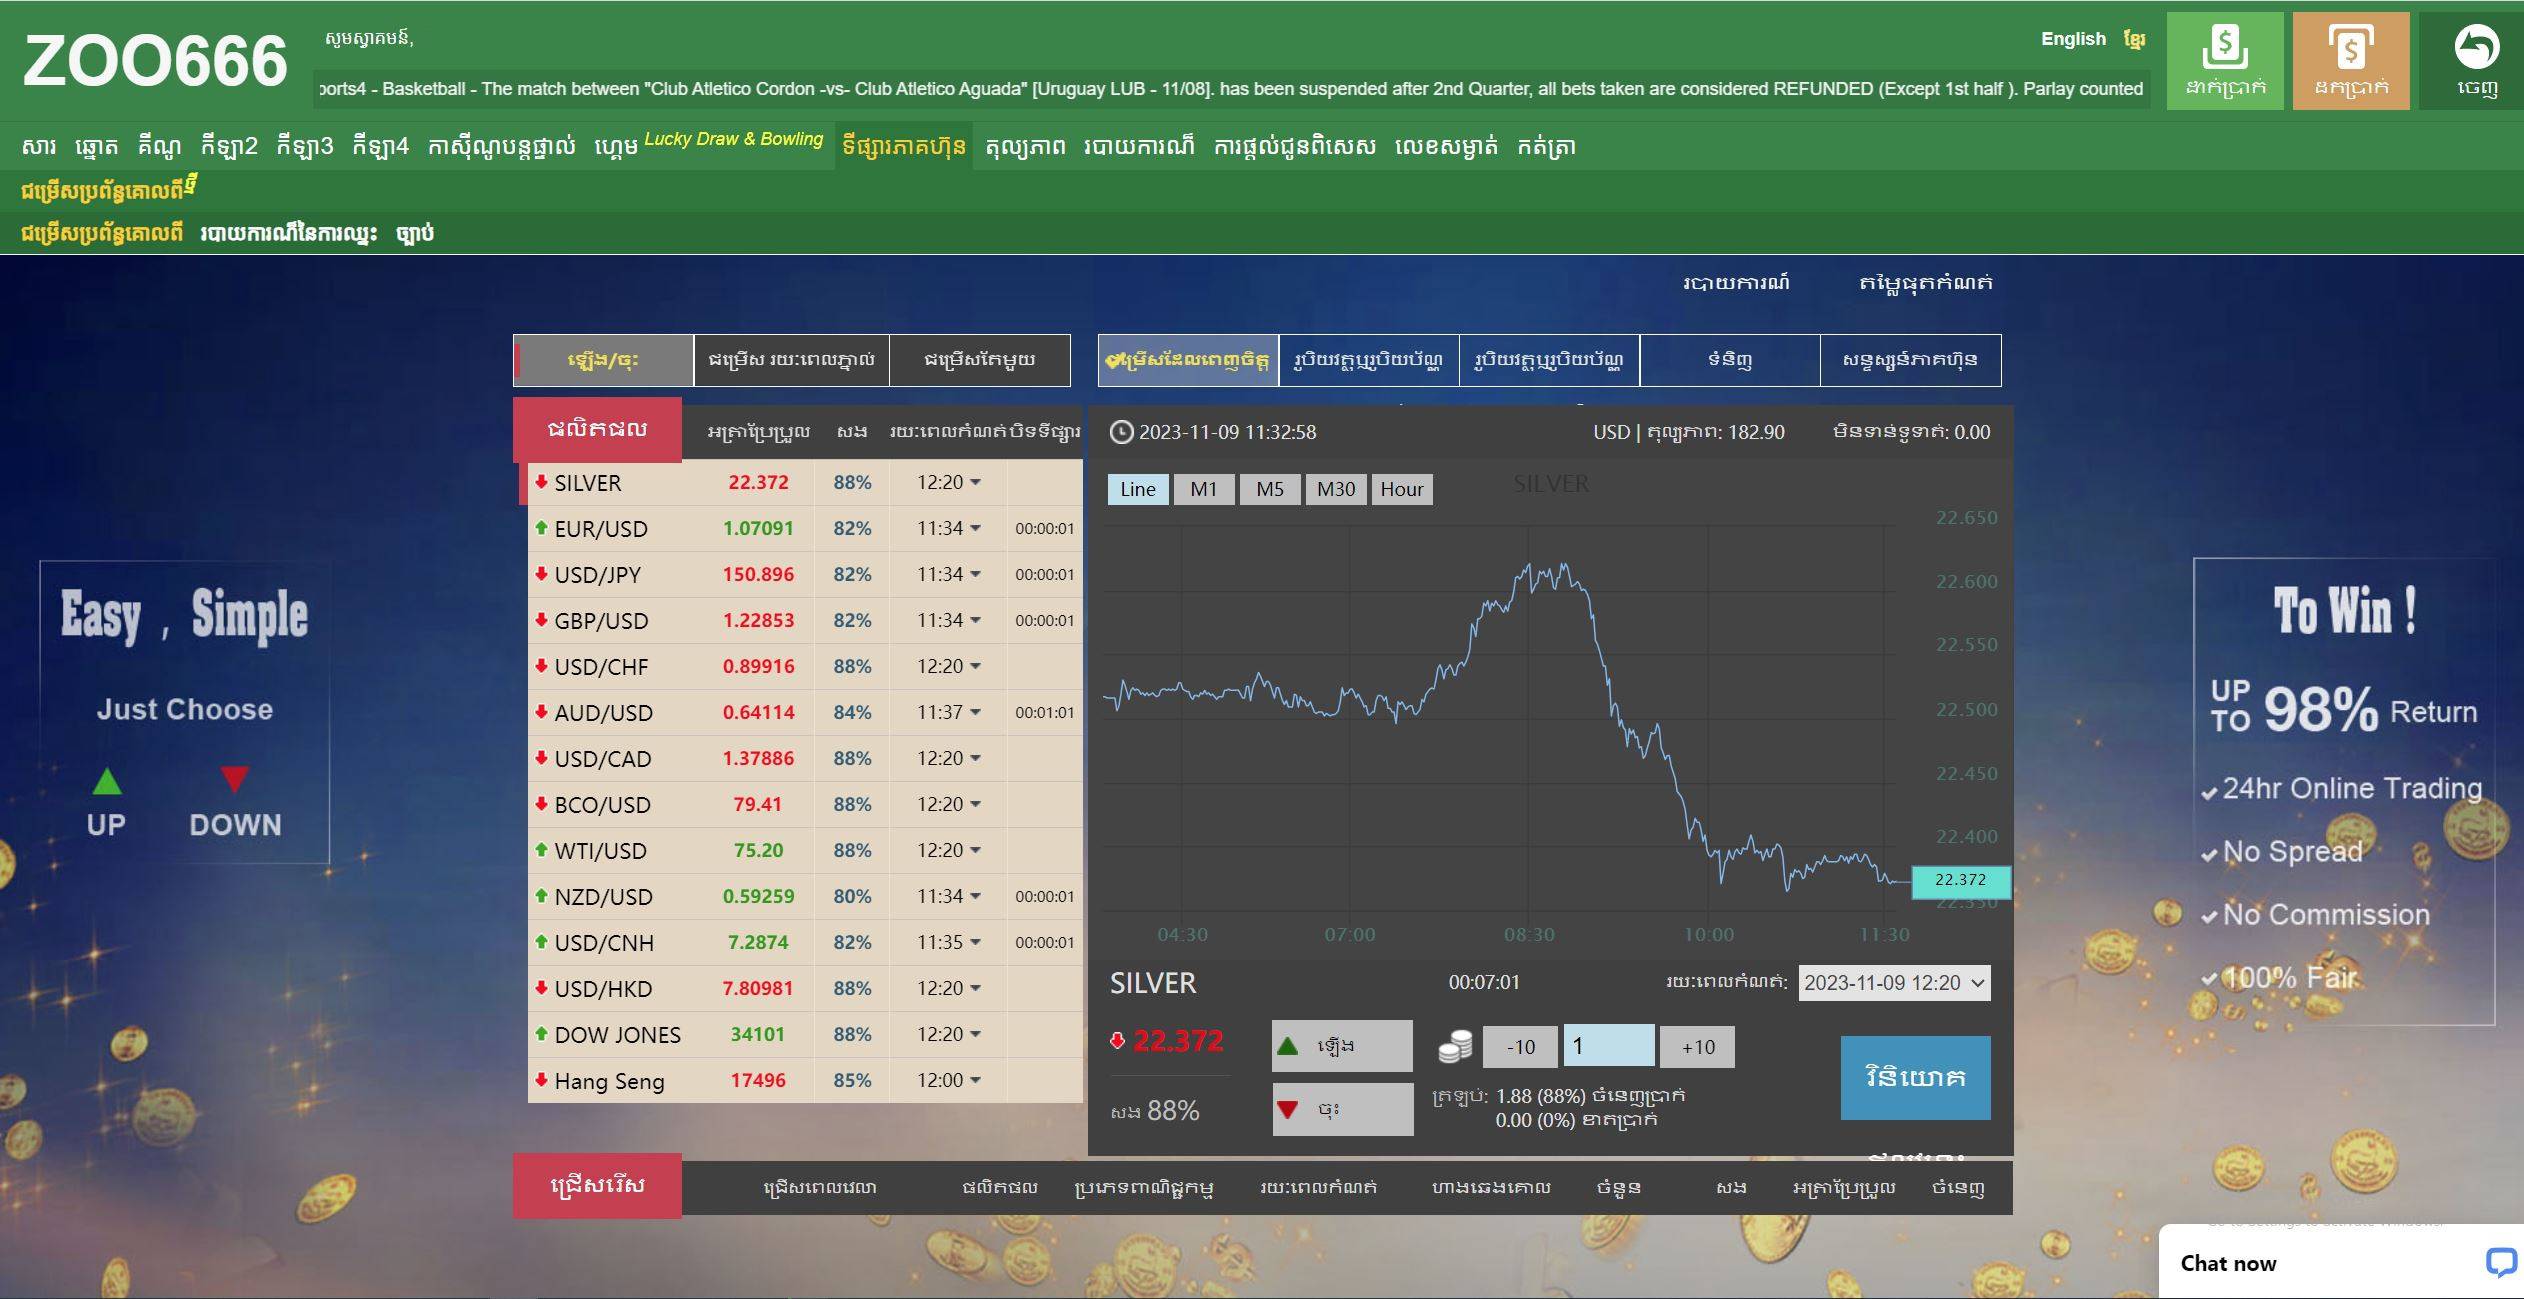
Task: Switch chart to M30 interval
Action: tap(1336, 489)
